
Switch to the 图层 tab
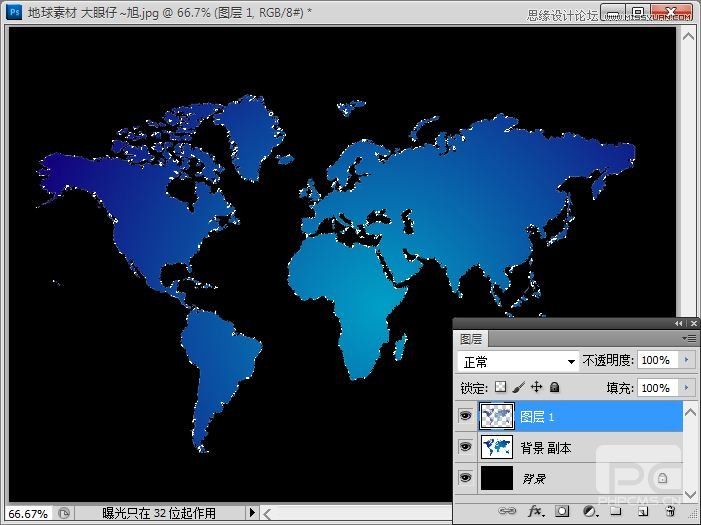[471, 339]
